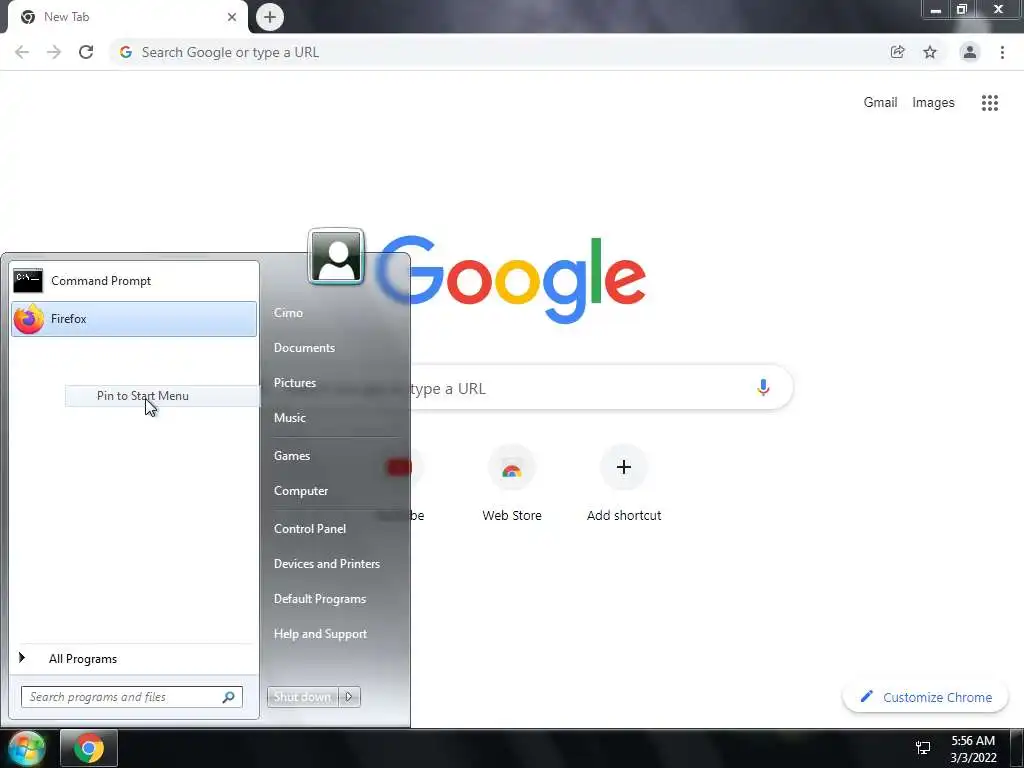
Task: Open the Images link
Action: pyautogui.click(x=933, y=103)
